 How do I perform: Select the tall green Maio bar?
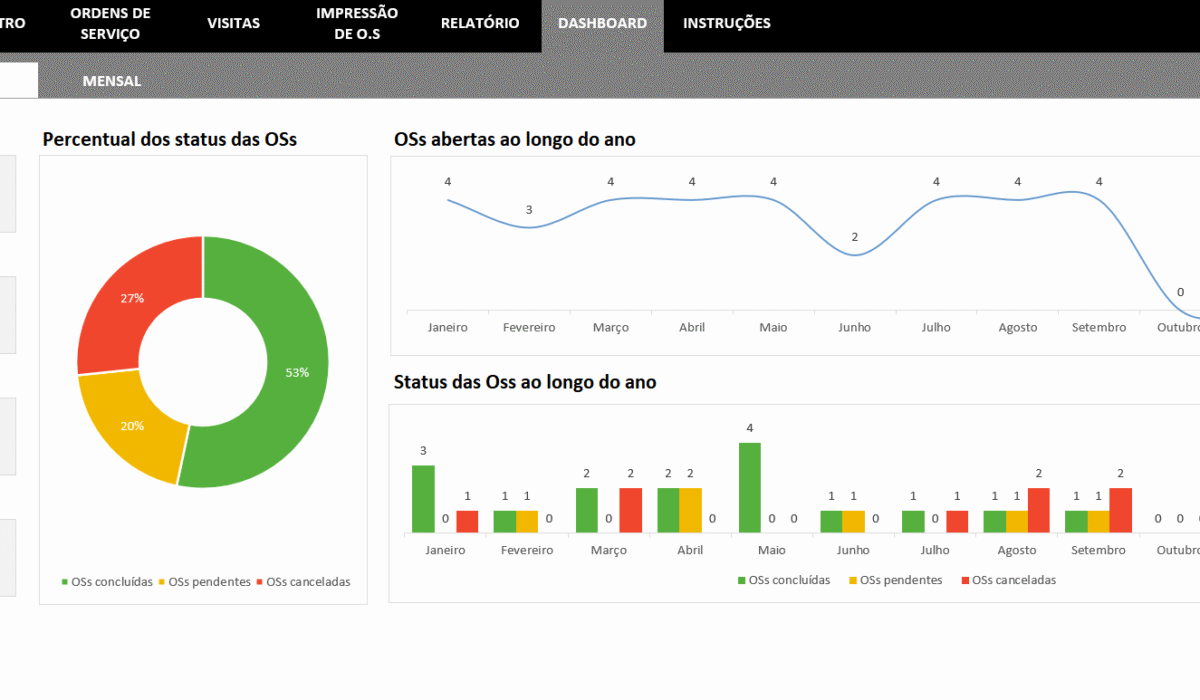click(x=749, y=488)
